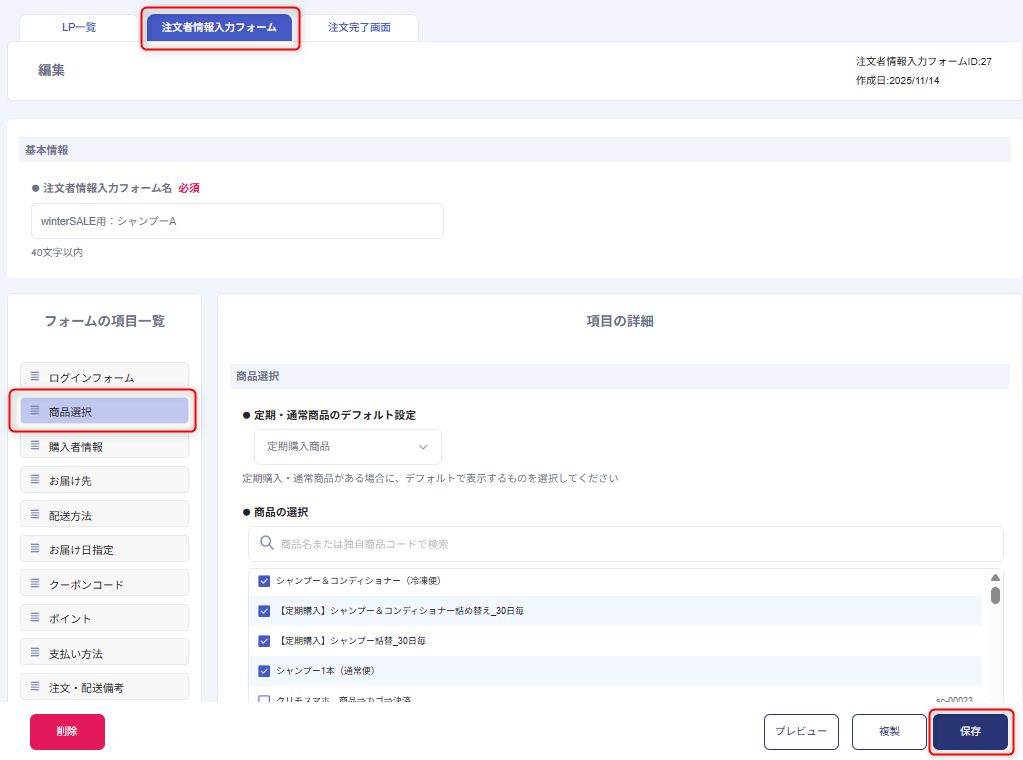Click drag handle icon beside 配送方法
The width and height of the screenshot is (1023, 760).
35,515
